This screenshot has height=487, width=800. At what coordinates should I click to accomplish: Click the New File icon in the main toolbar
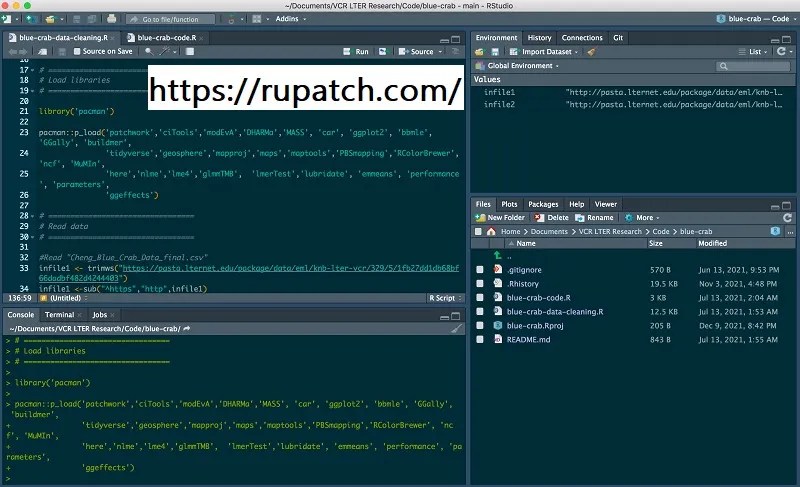pyautogui.click(x=6, y=19)
